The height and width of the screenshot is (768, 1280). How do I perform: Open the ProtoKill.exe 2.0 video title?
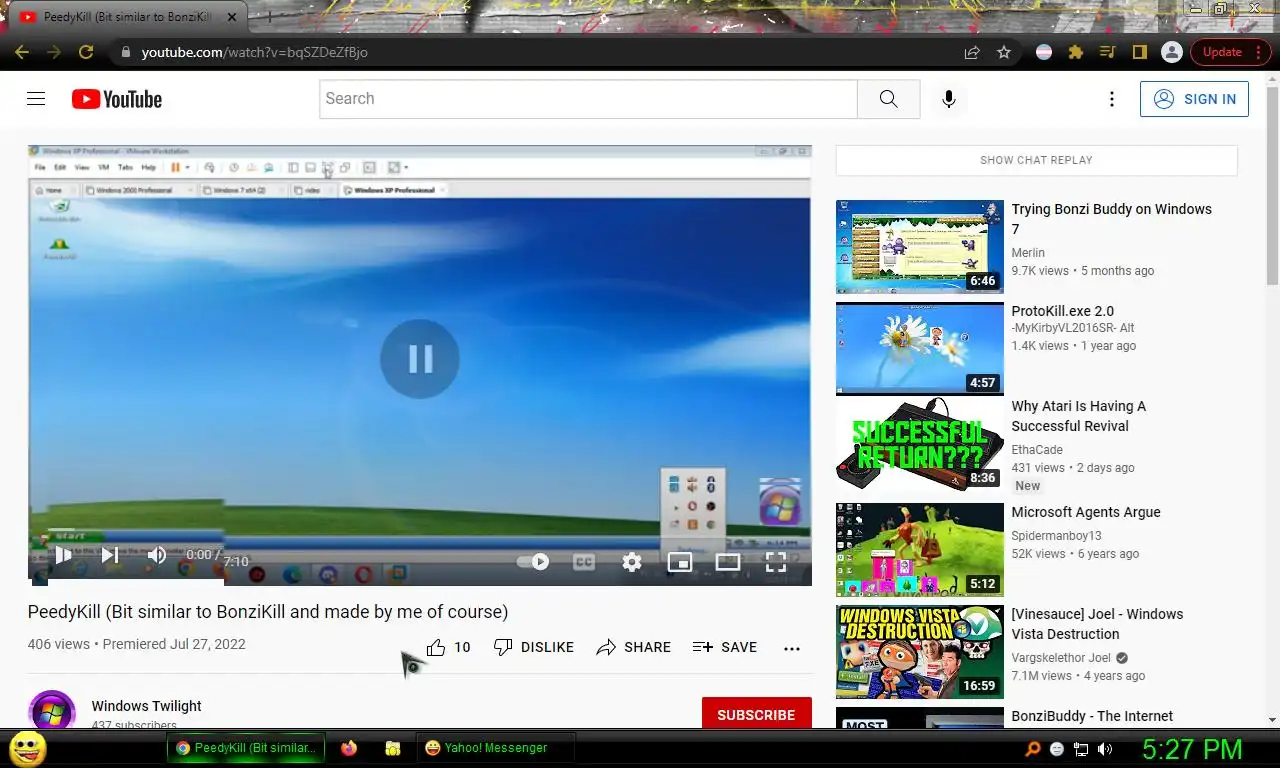(1062, 311)
